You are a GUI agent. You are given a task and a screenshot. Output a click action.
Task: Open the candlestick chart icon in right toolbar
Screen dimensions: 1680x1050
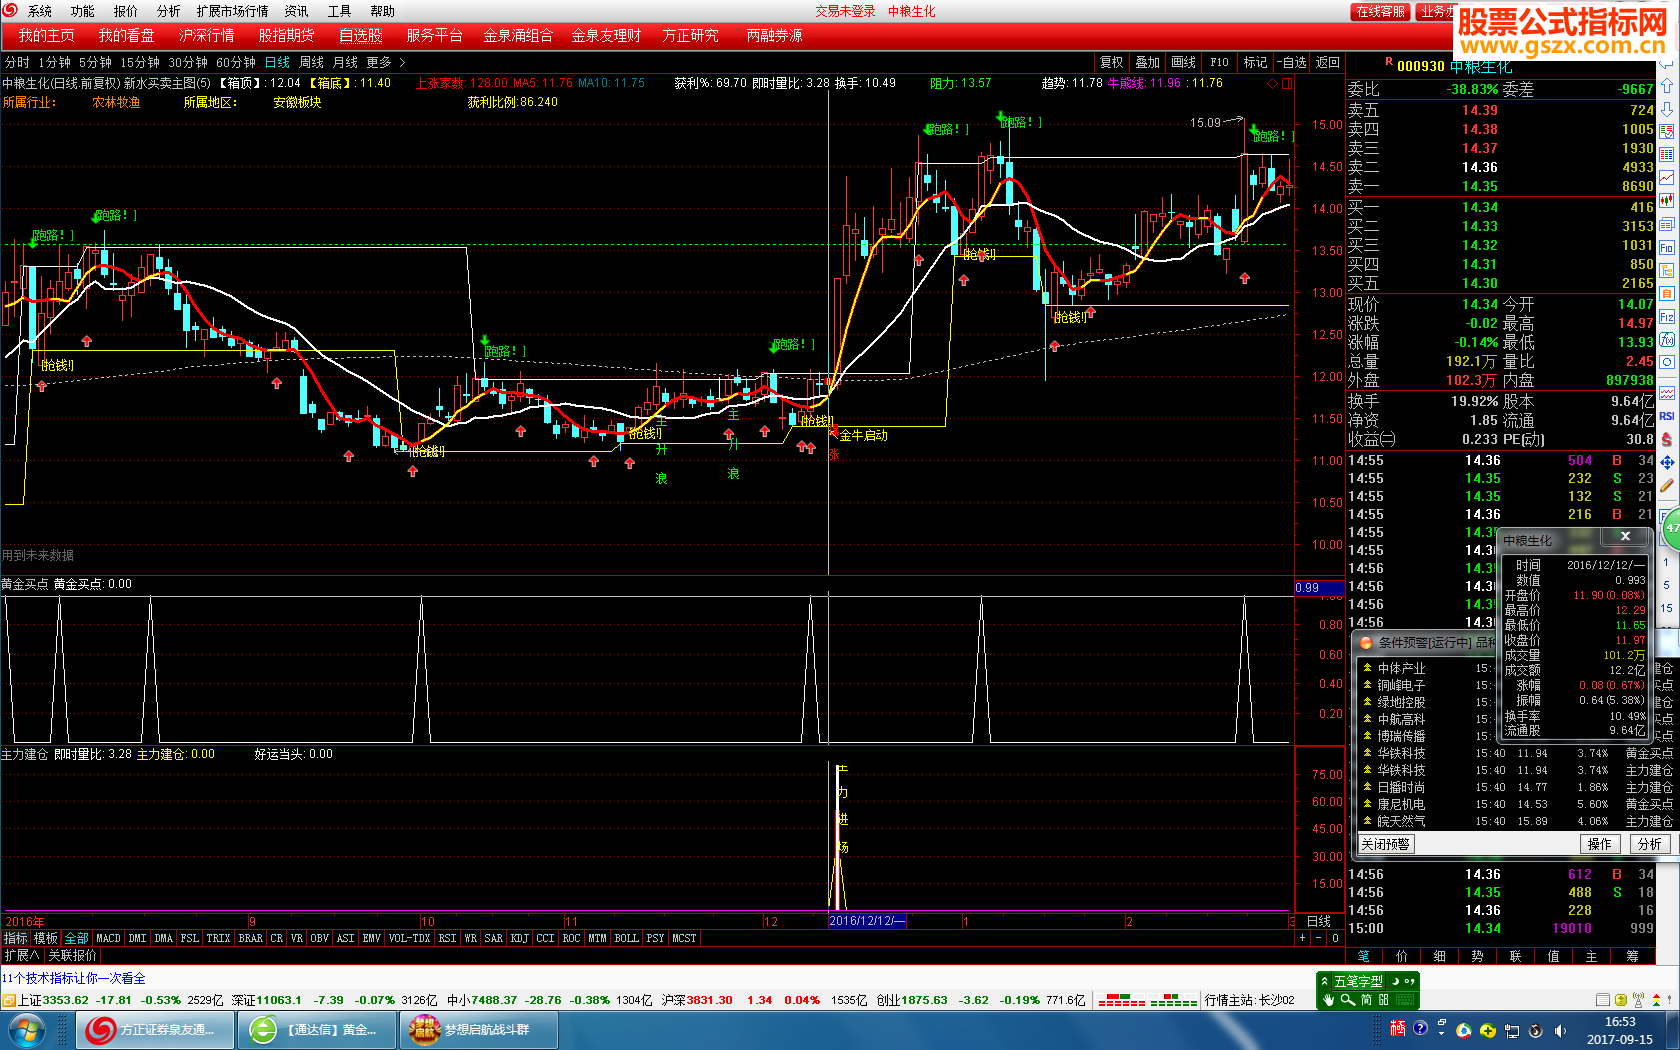click(x=1667, y=200)
